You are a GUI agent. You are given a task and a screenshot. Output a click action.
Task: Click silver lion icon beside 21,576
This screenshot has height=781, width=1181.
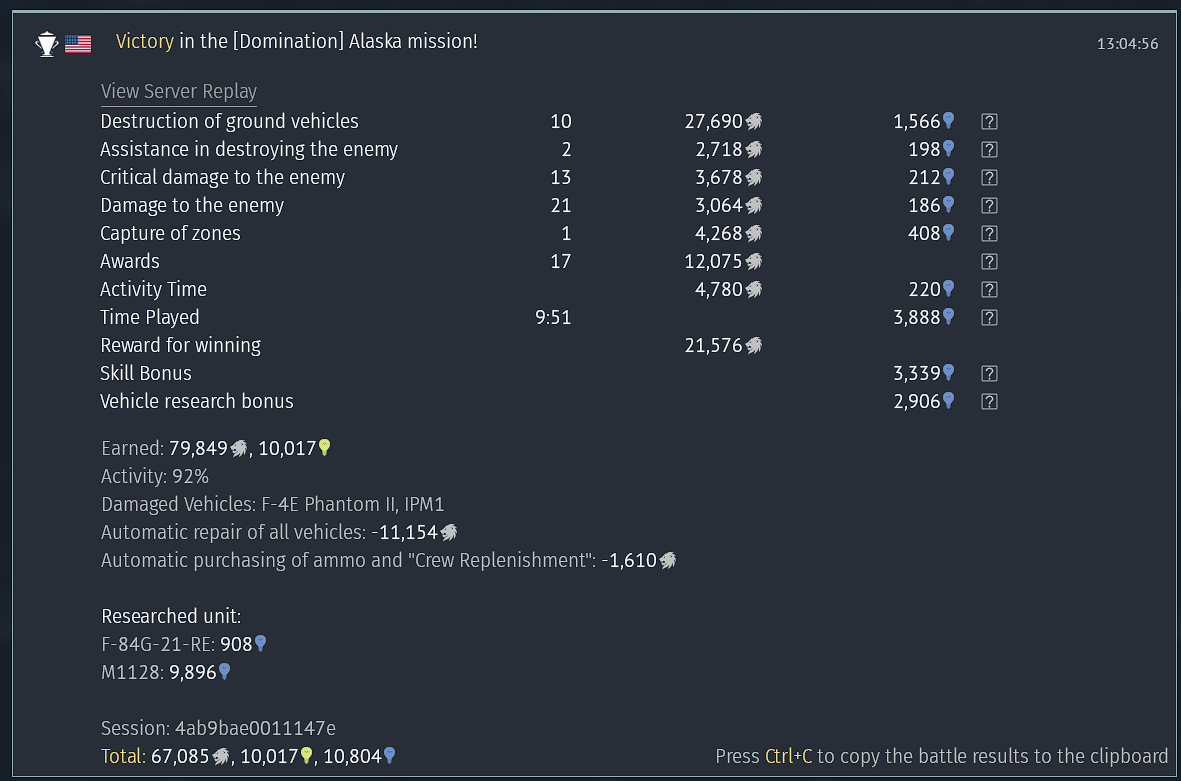pyautogui.click(x=754, y=345)
